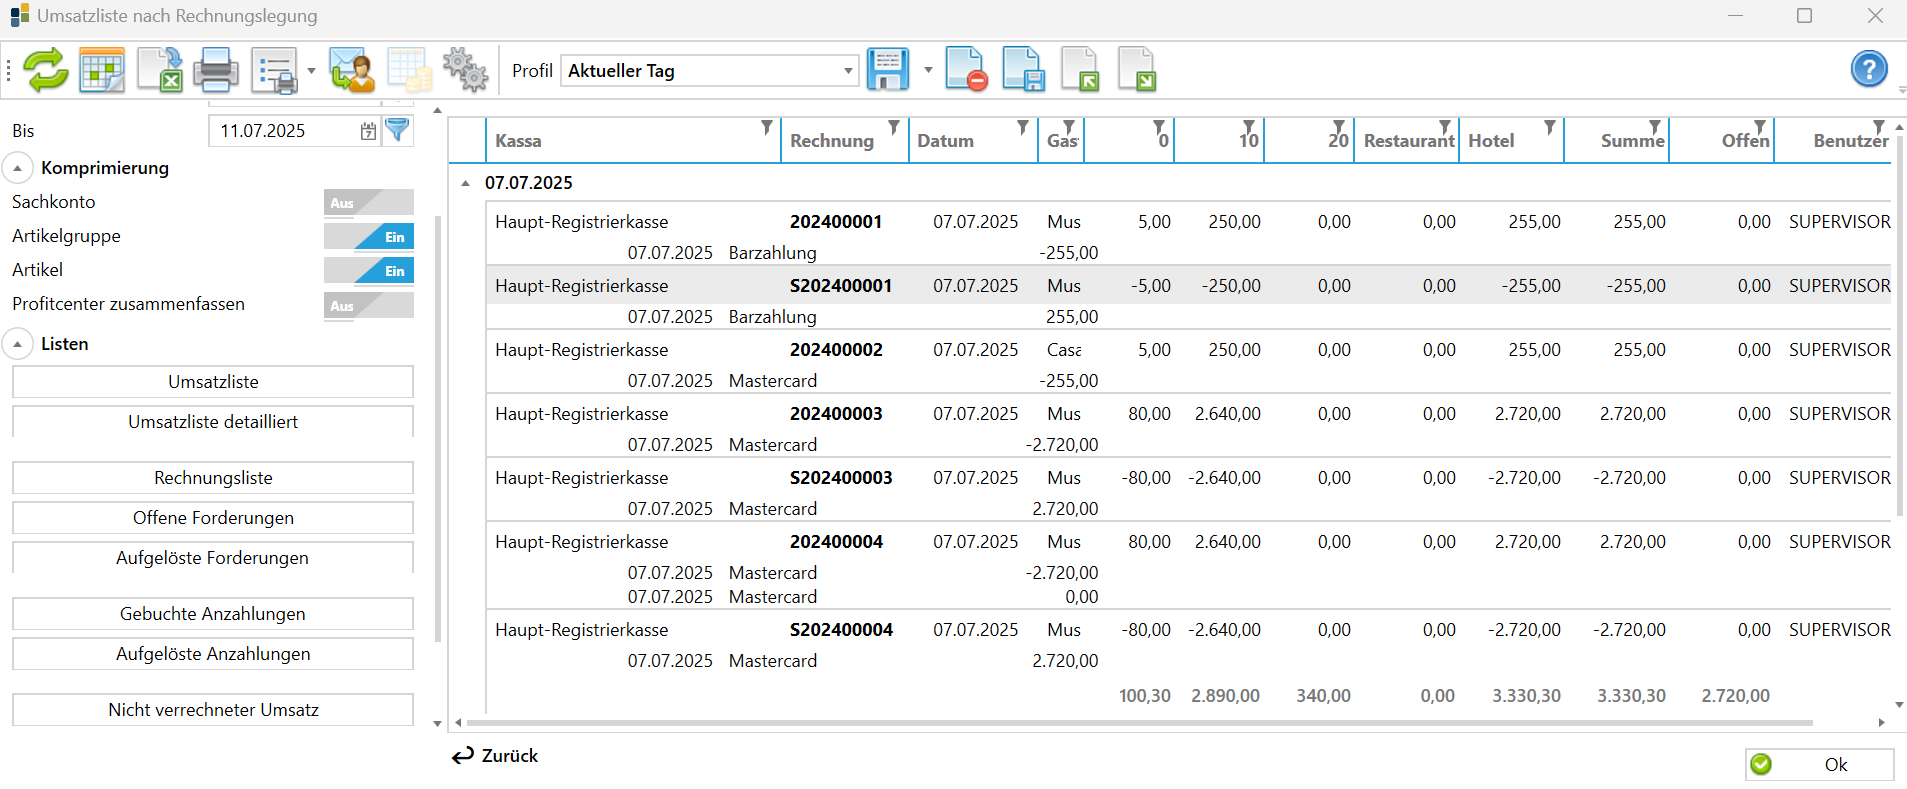Sort by the Datum column header
Screen dimensions: 1907x789
click(x=945, y=141)
